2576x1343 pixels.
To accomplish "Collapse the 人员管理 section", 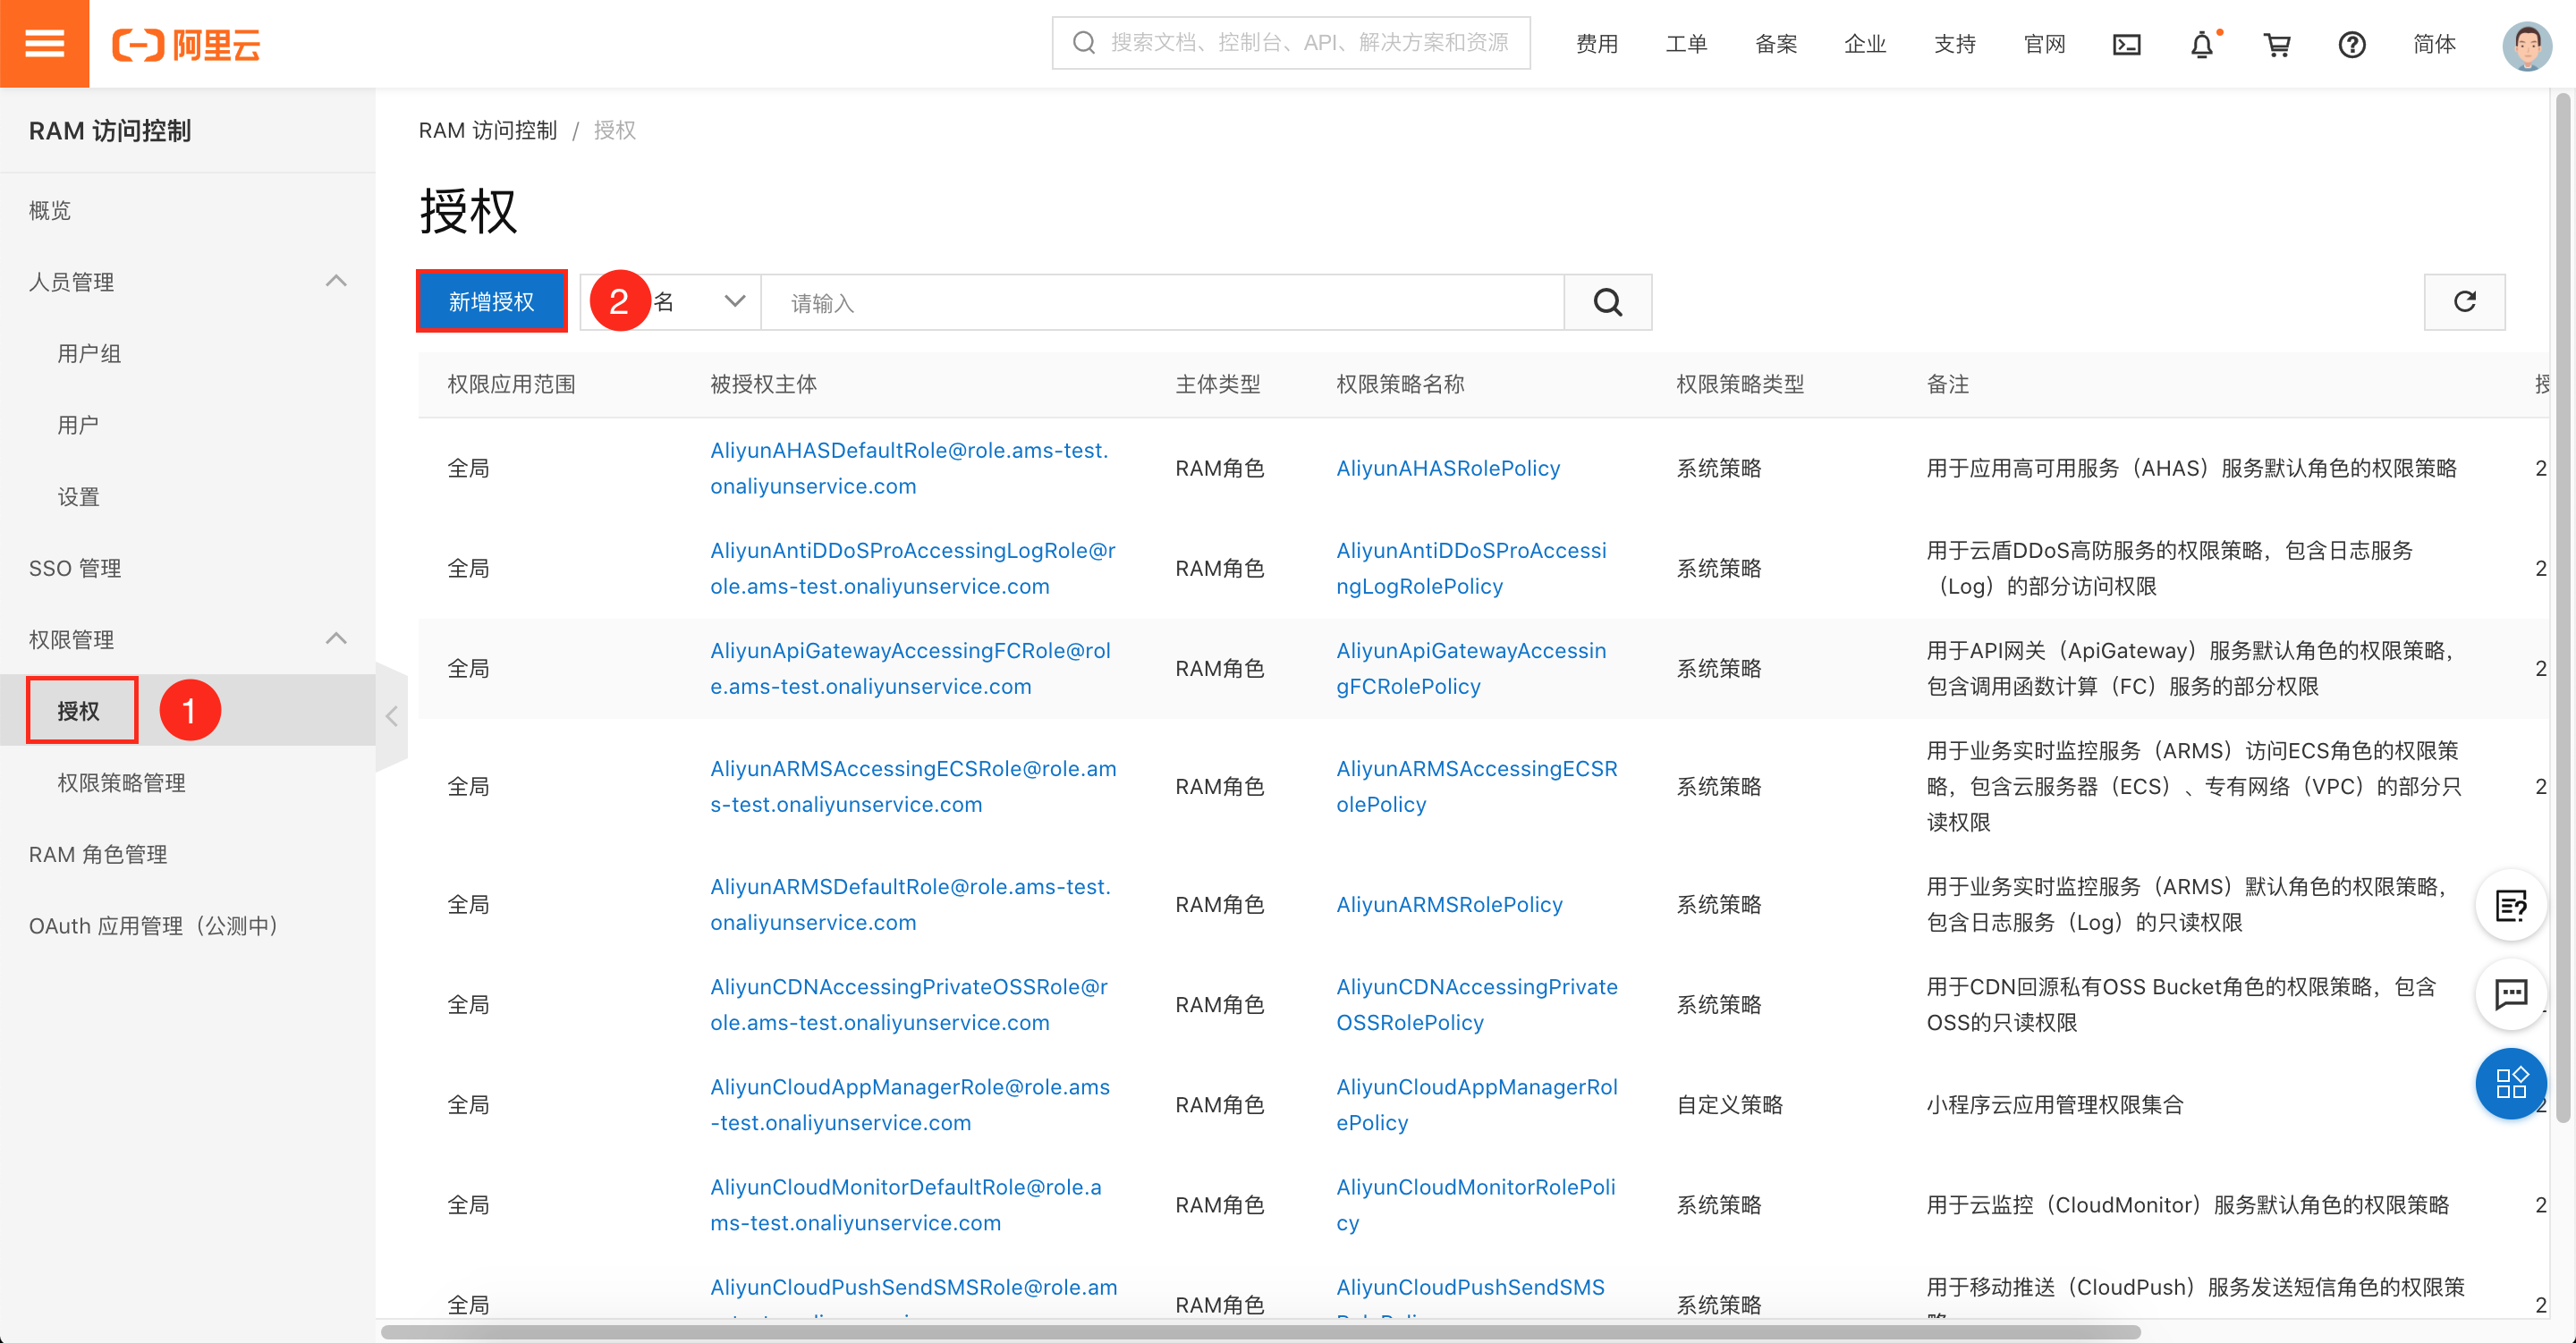I will [x=336, y=281].
